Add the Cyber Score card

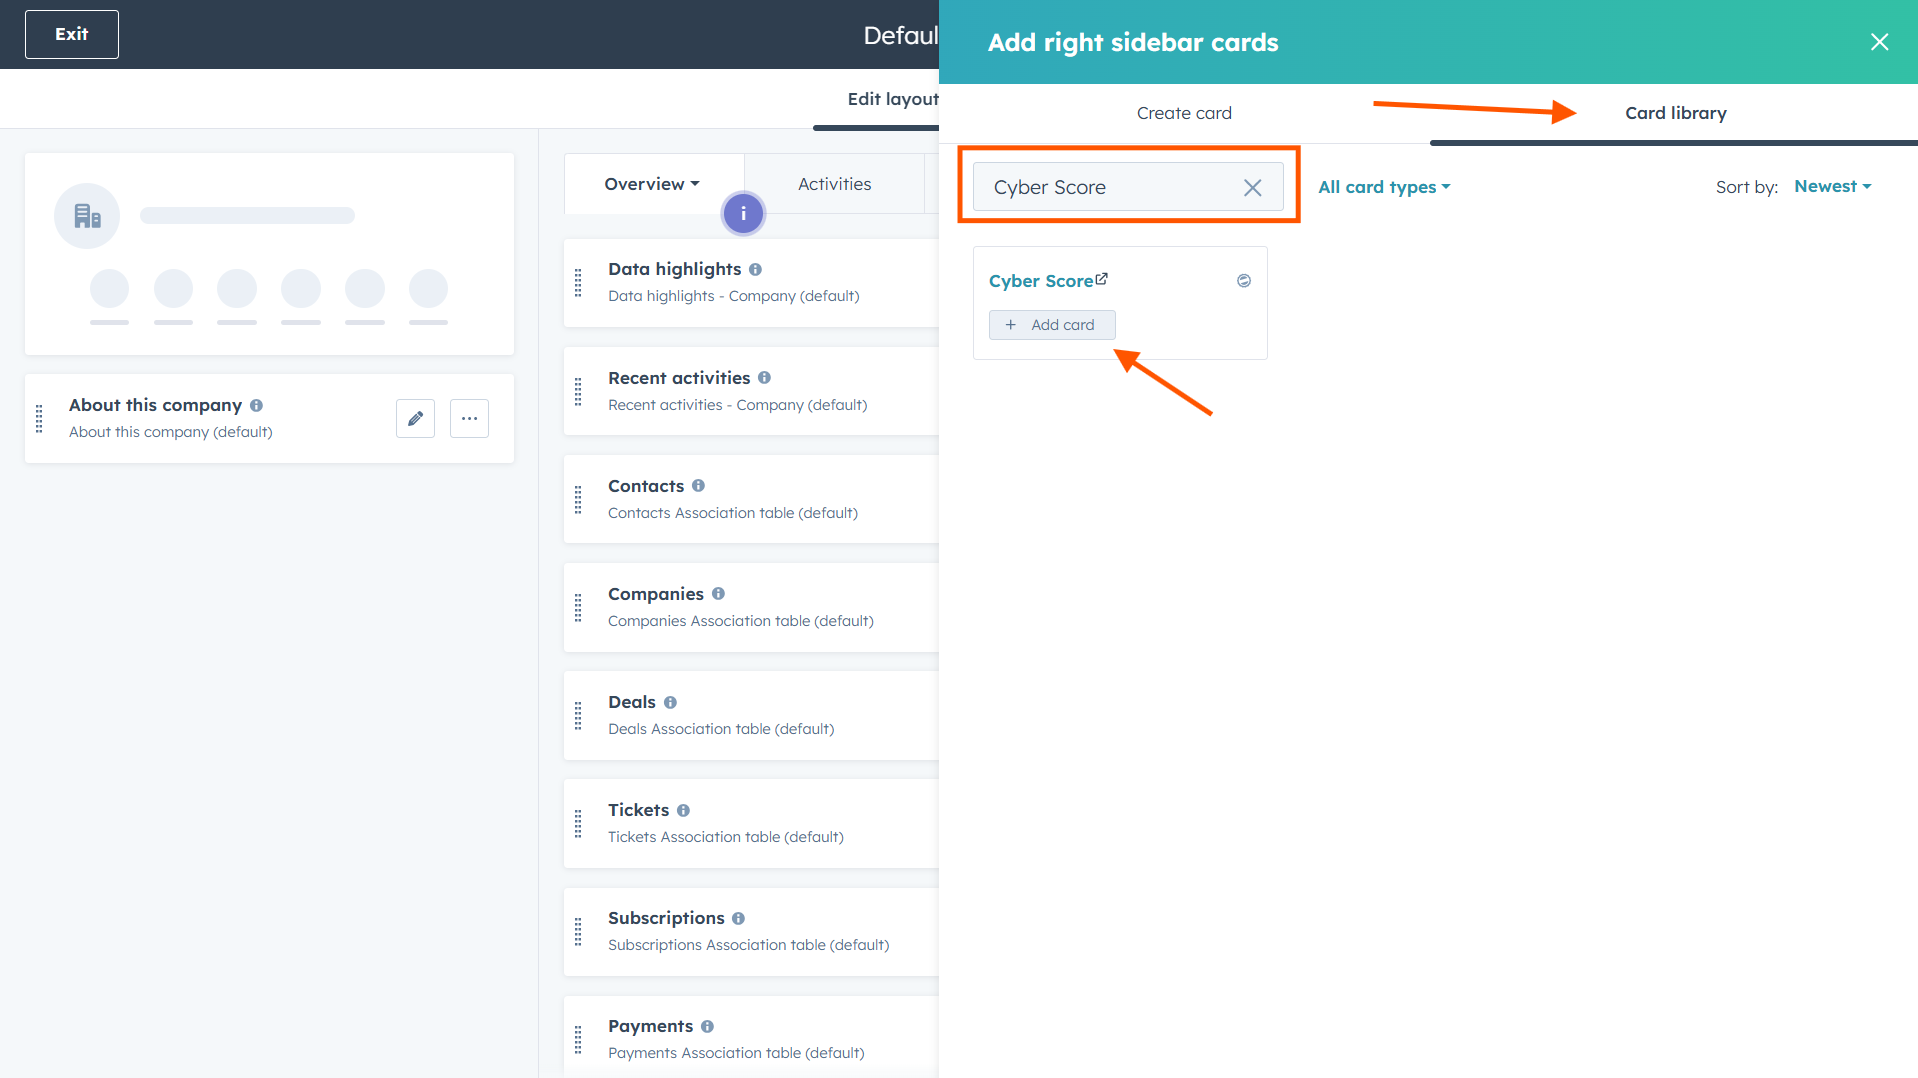click(1052, 325)
